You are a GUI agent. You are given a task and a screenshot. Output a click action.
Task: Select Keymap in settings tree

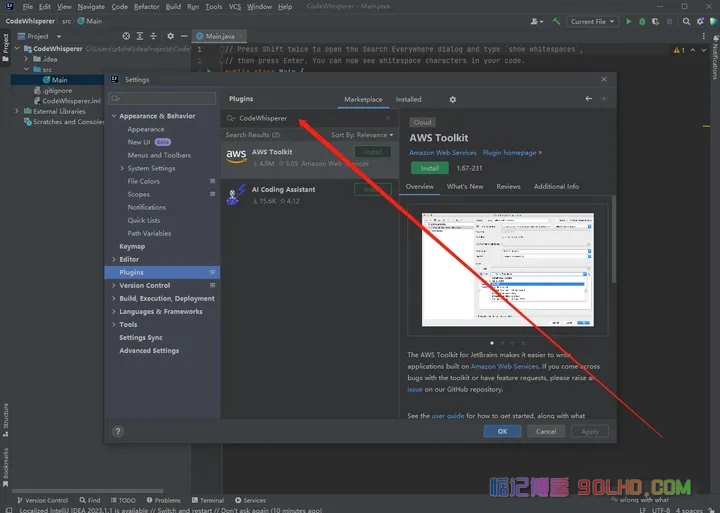pos(132,246)
